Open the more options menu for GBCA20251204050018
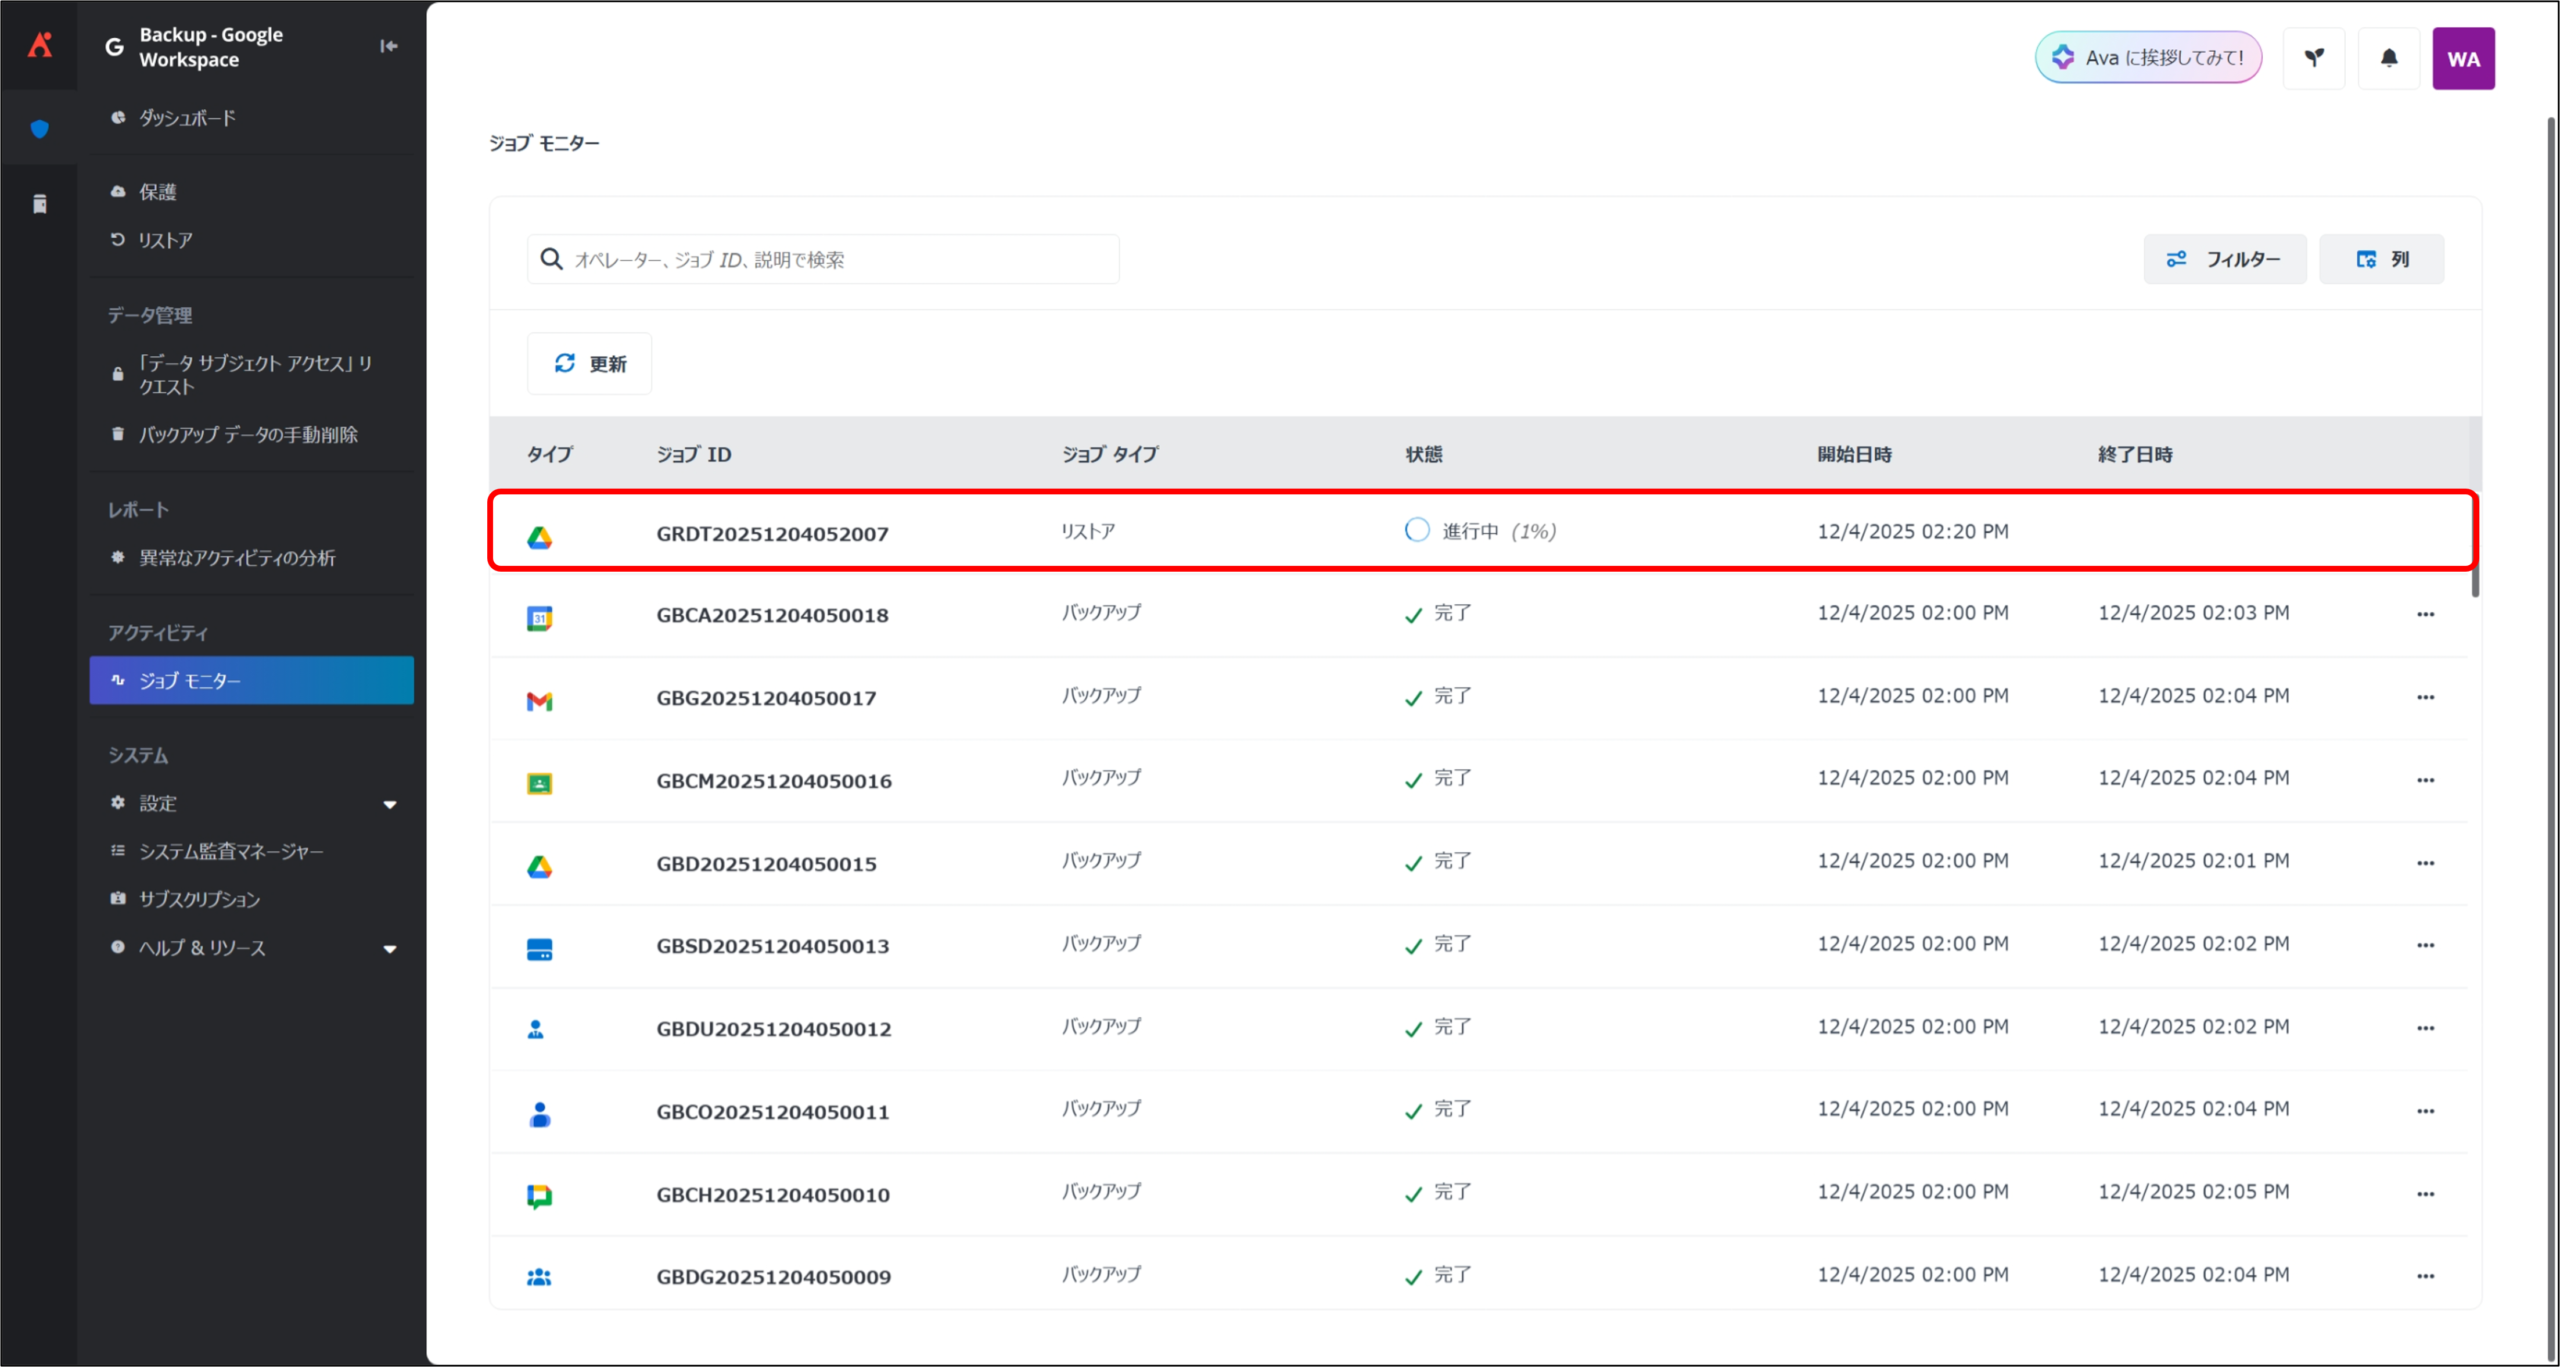Viewport: 2560px width, 1367px height. point(2425,614)
